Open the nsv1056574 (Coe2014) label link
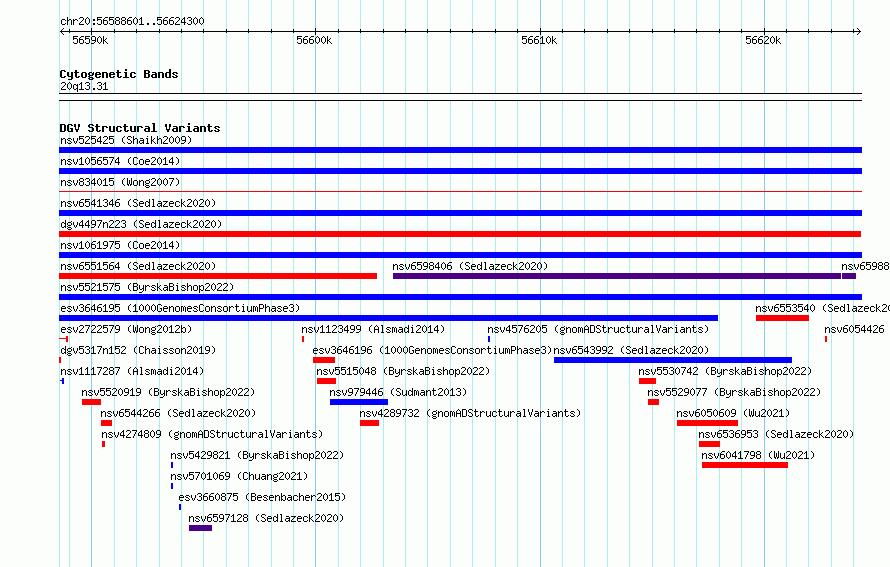Image resolution: width=890 pixels, height=567 pixels. click(x=120, y=161)
